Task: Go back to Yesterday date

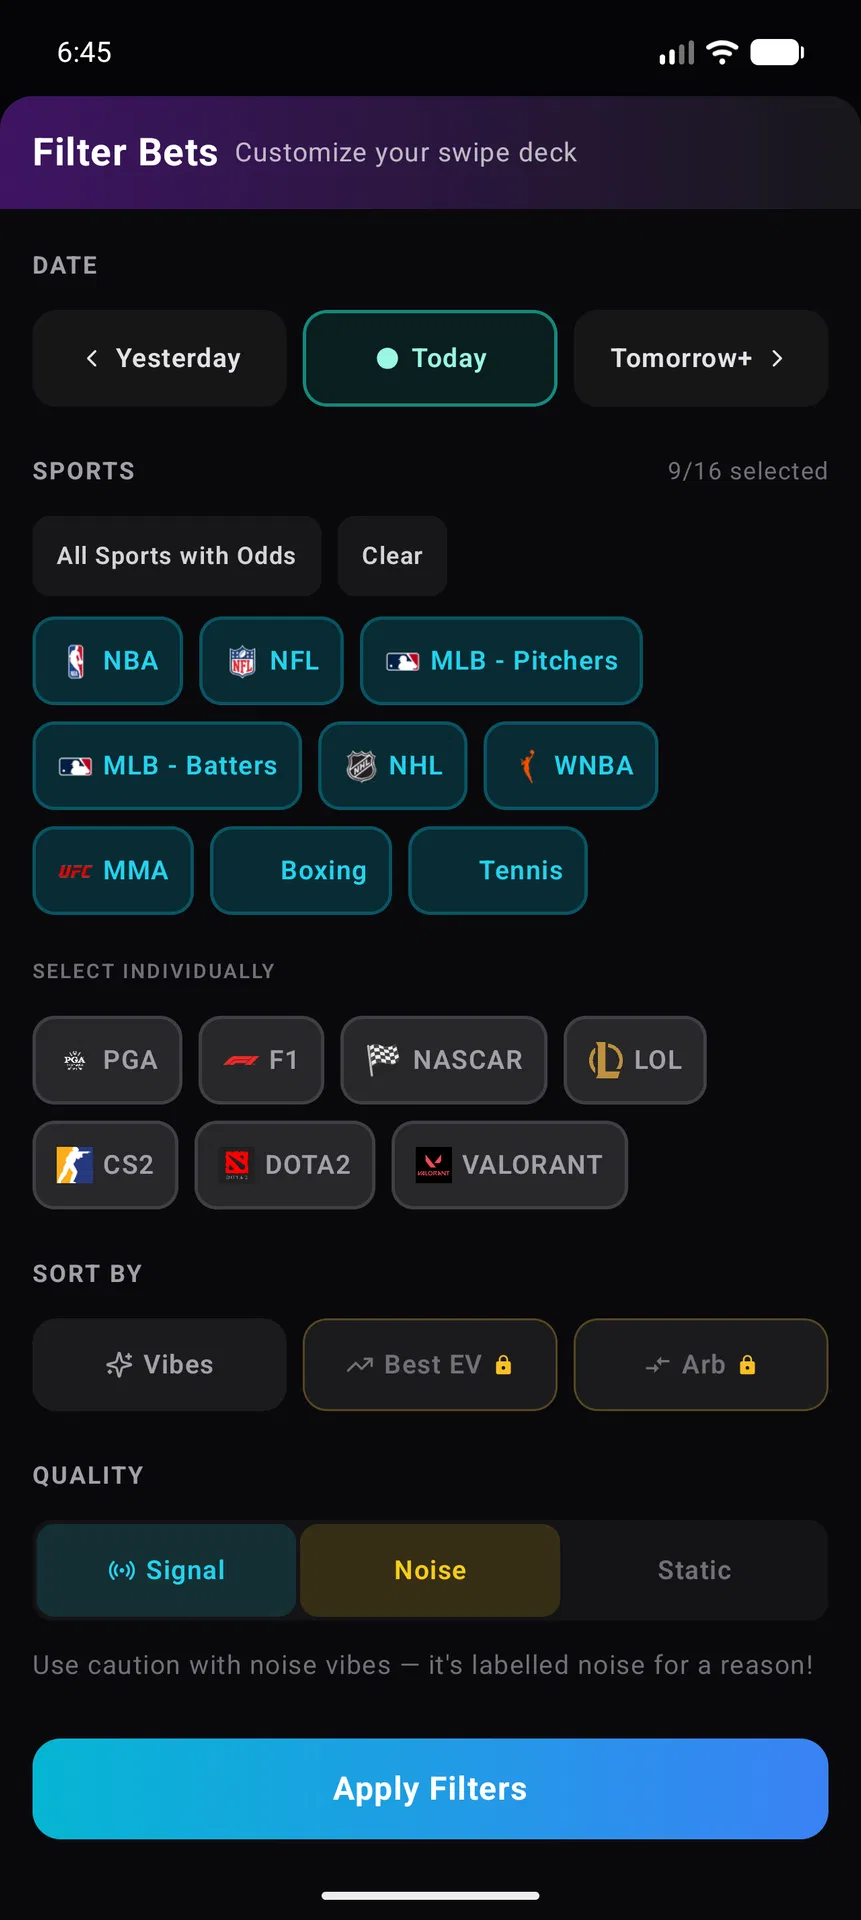Action: point(160,358)
